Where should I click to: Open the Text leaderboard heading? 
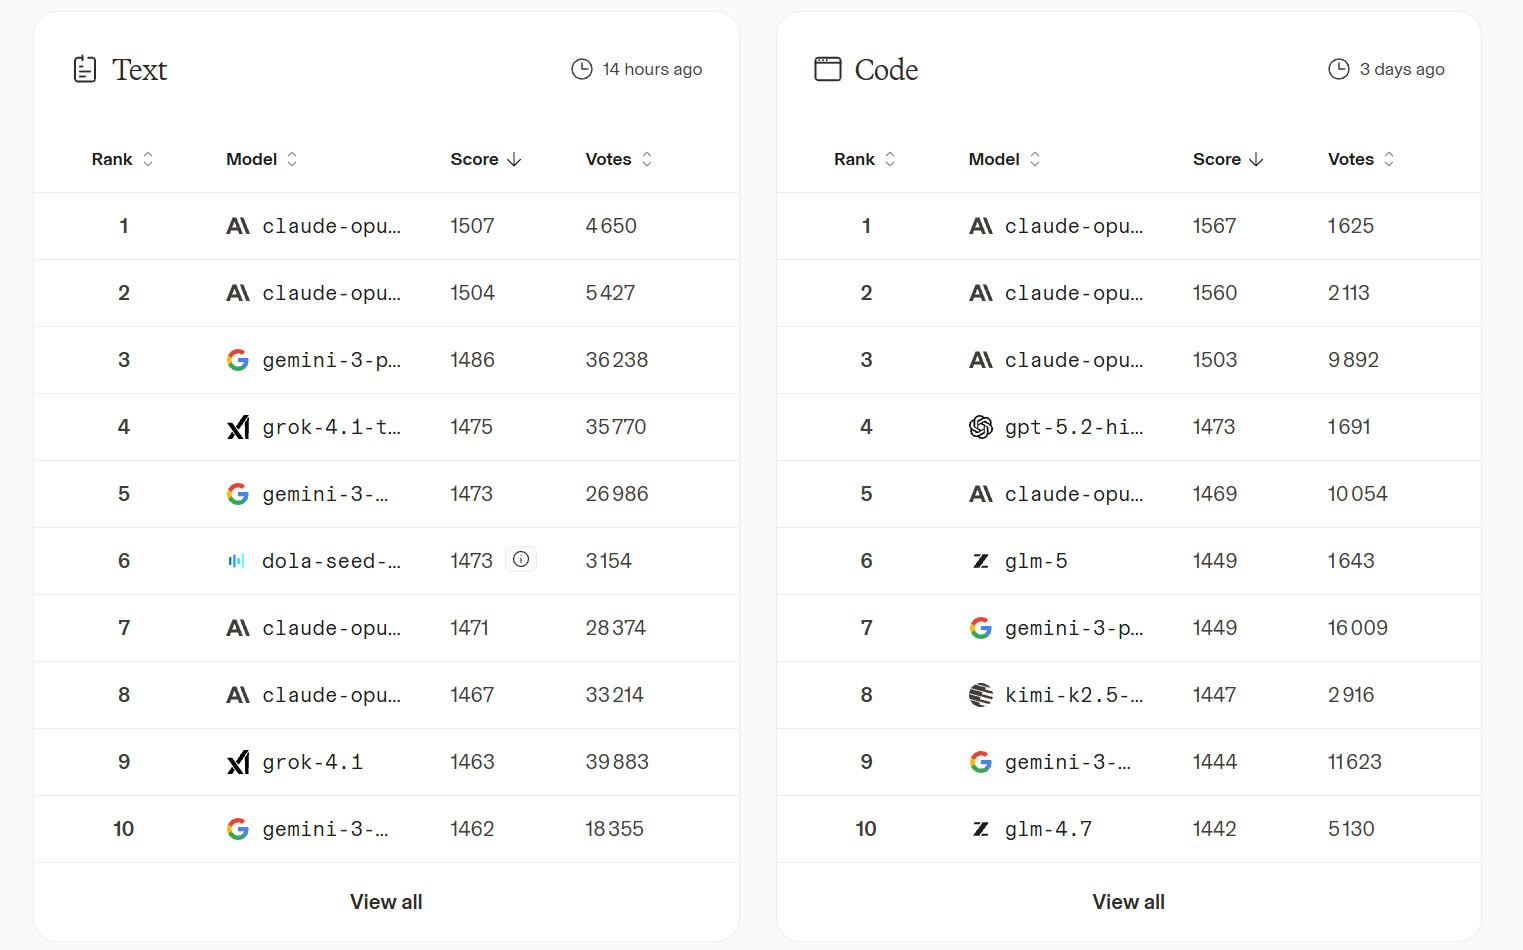pyautogui.click(x=139, y=70)
